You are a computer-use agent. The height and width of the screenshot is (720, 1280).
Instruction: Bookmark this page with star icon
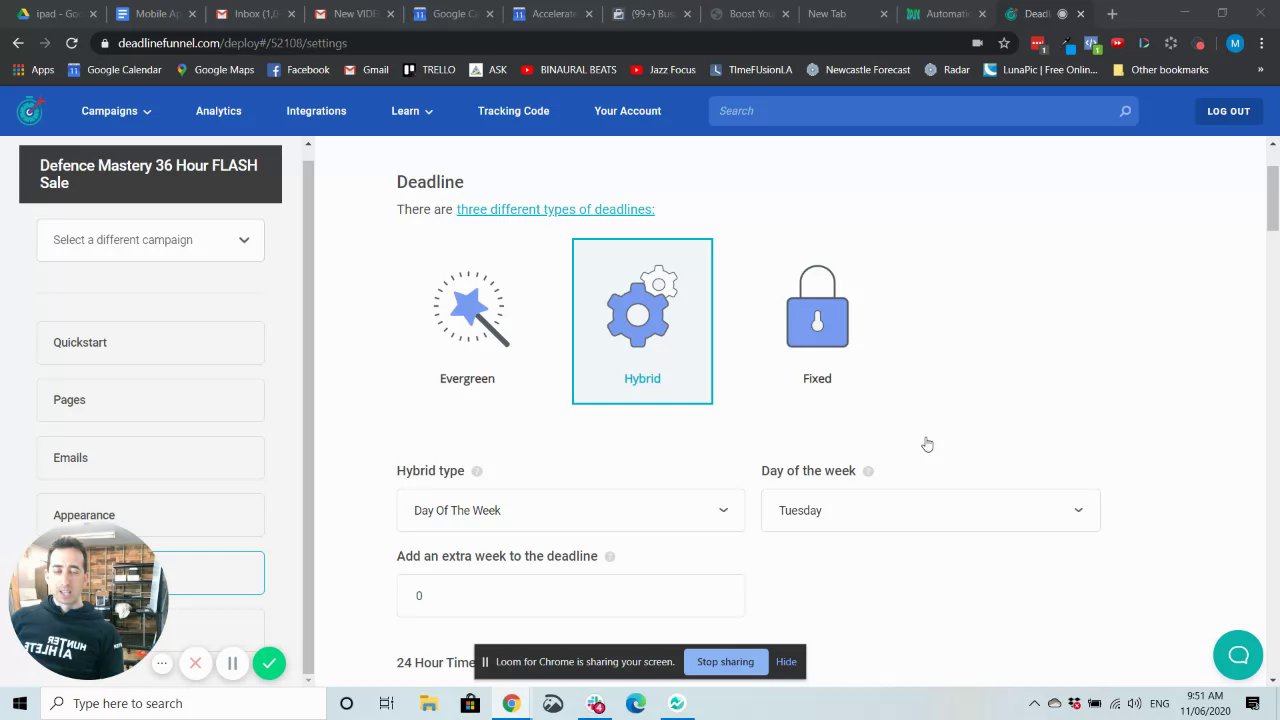[1004, 43]
